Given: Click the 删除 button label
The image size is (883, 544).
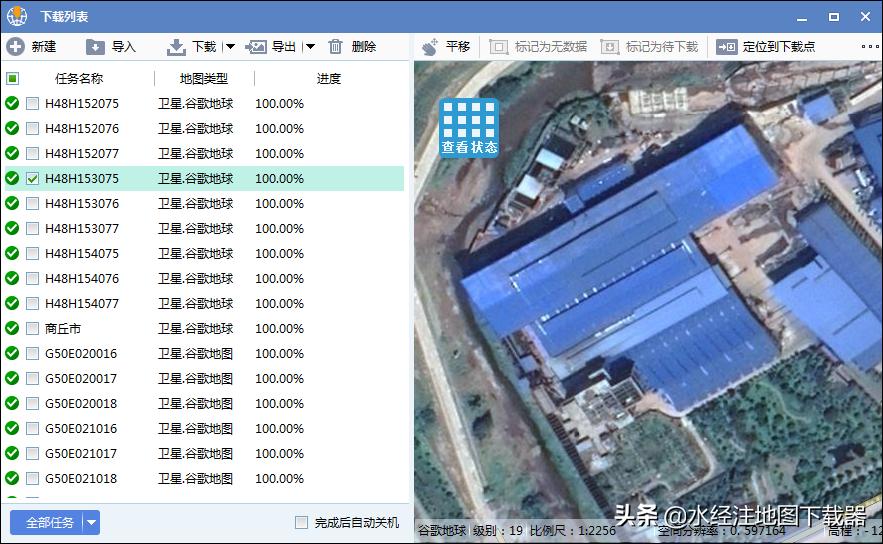Looking at the screenshot, I should click(364, 47).
